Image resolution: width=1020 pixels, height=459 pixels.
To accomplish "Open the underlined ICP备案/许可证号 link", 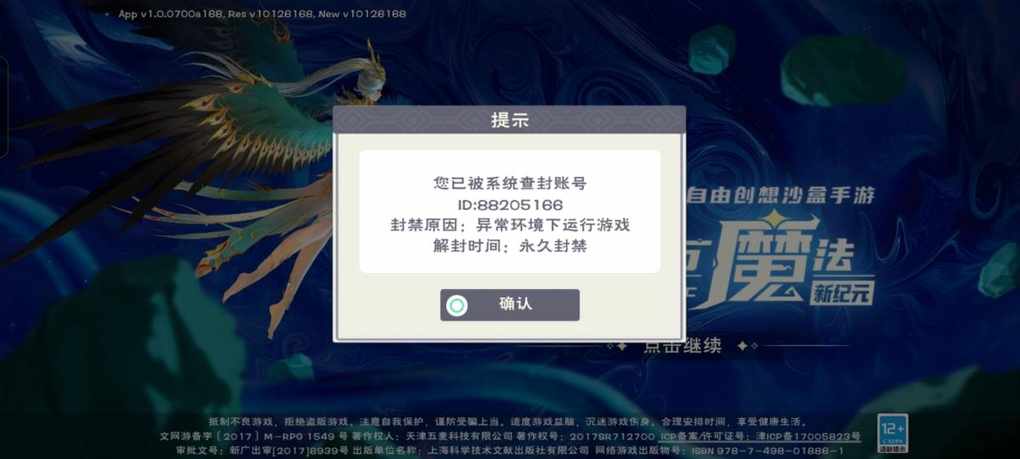I will [x=760, y=436].
